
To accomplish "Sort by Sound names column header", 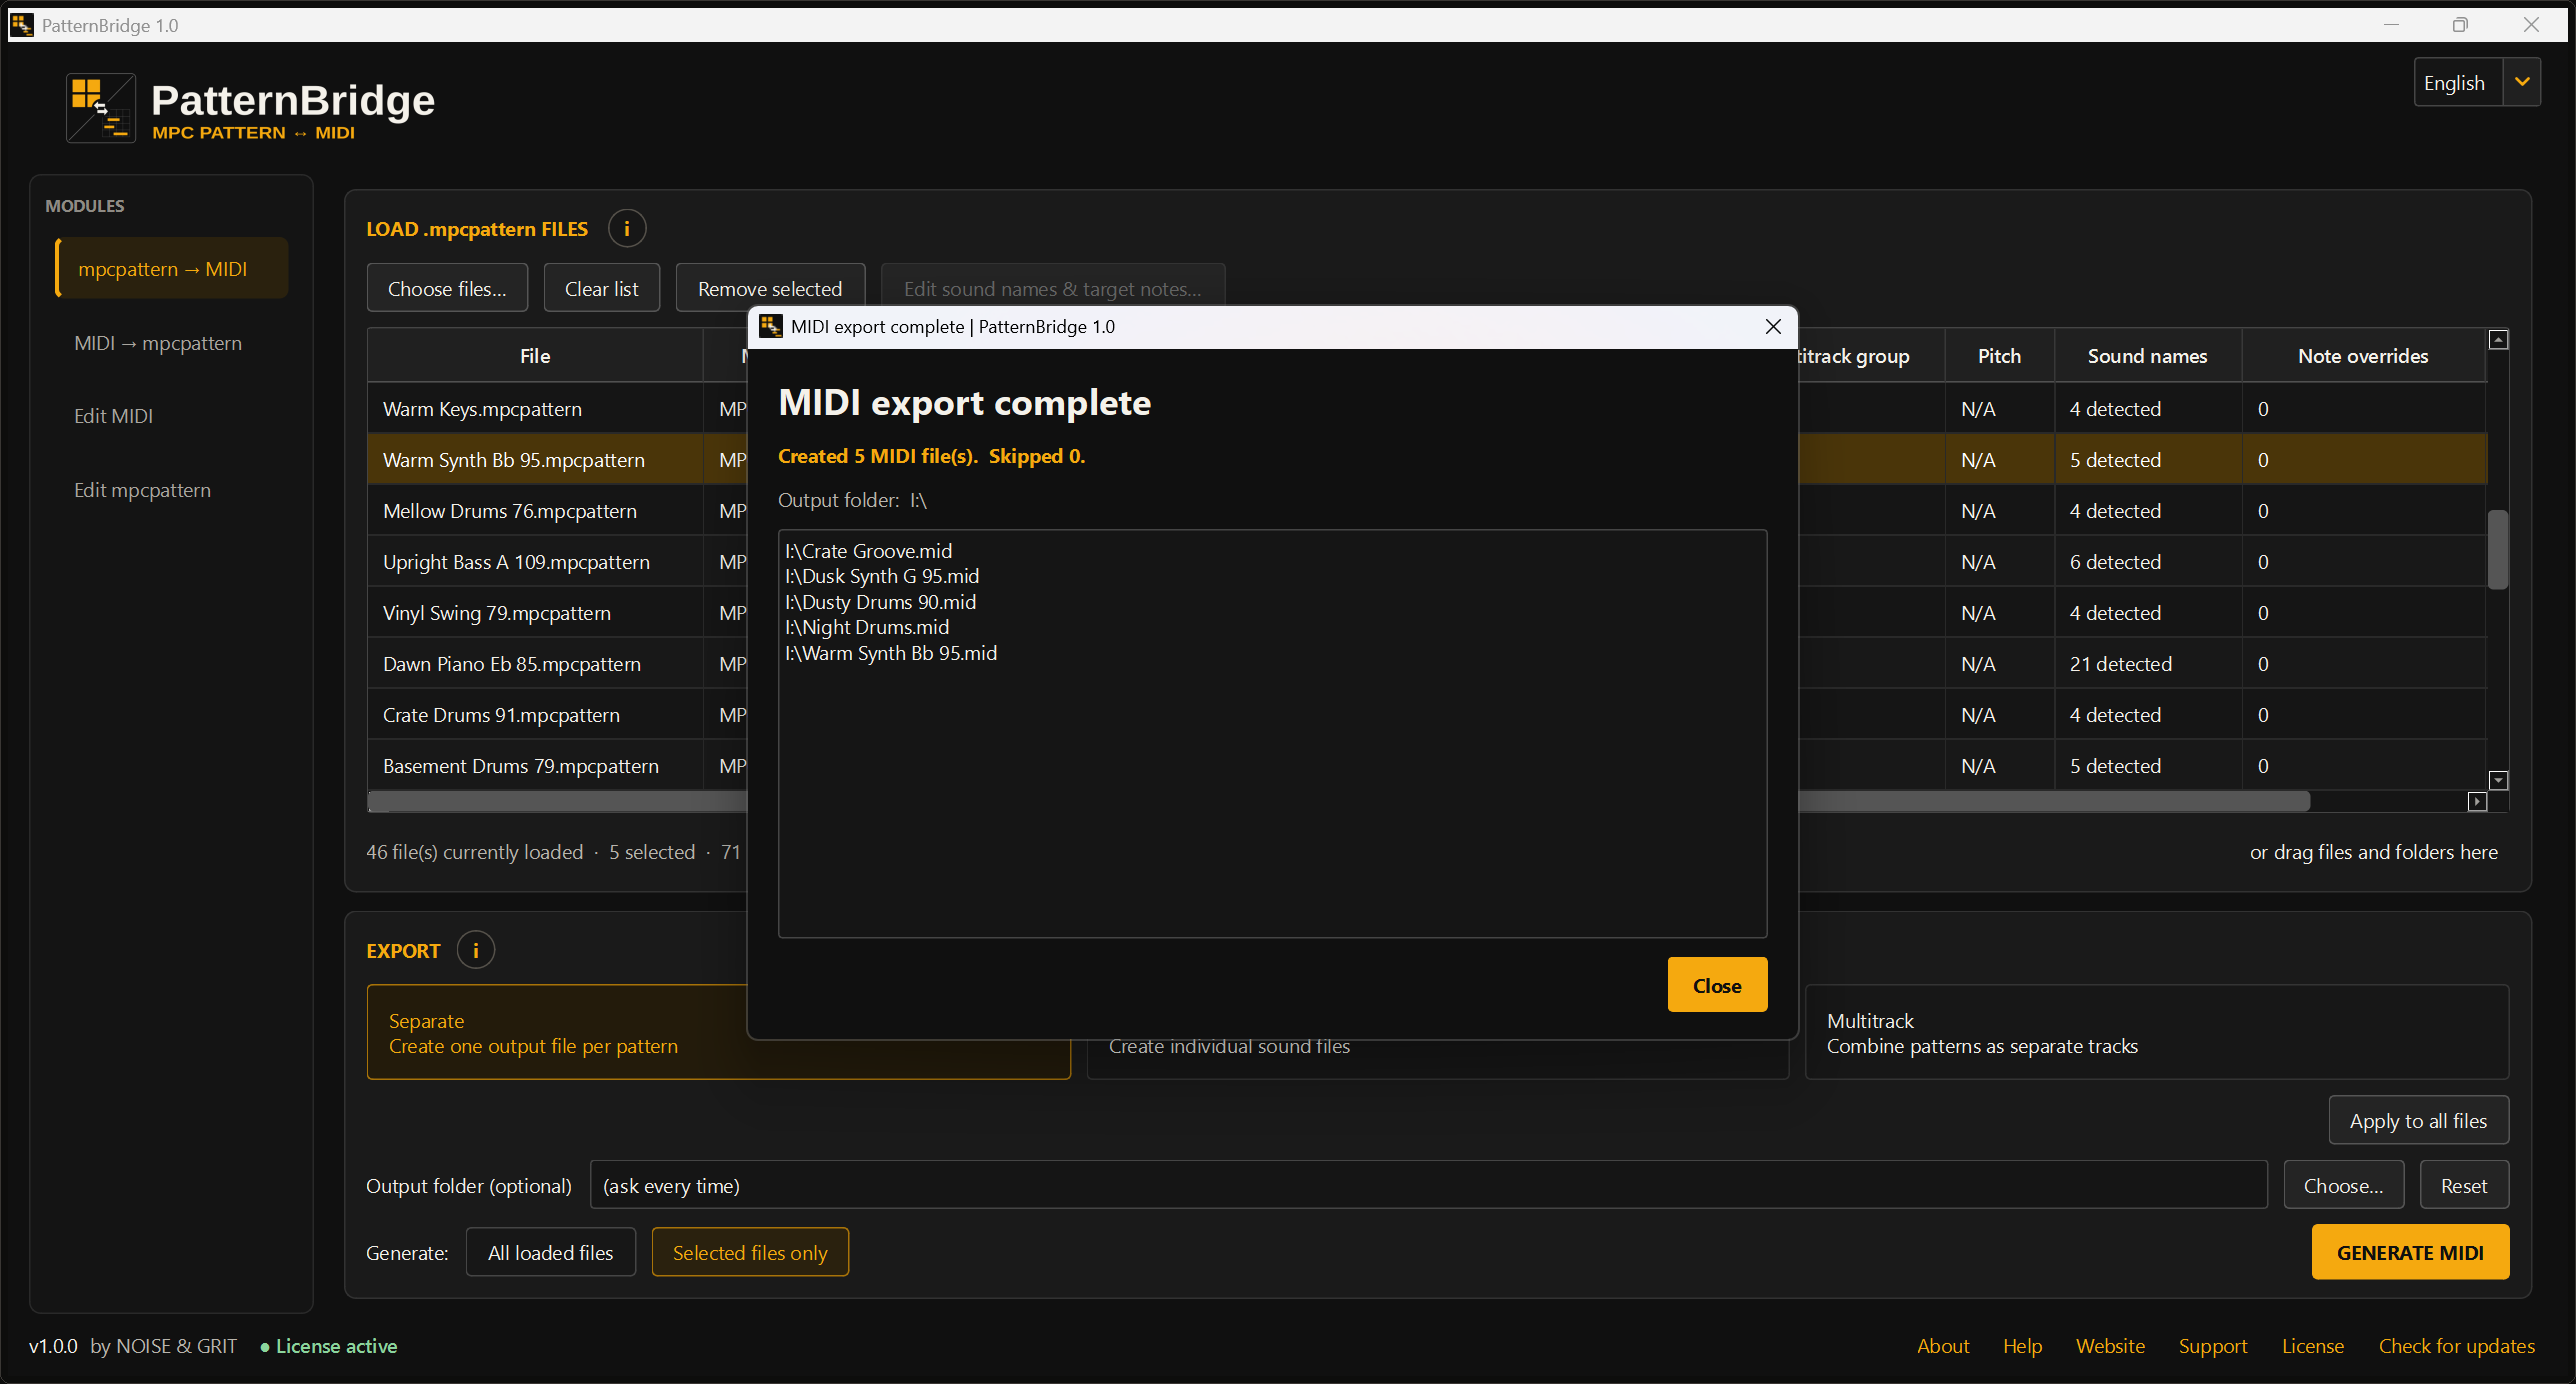I will 2147,356.
